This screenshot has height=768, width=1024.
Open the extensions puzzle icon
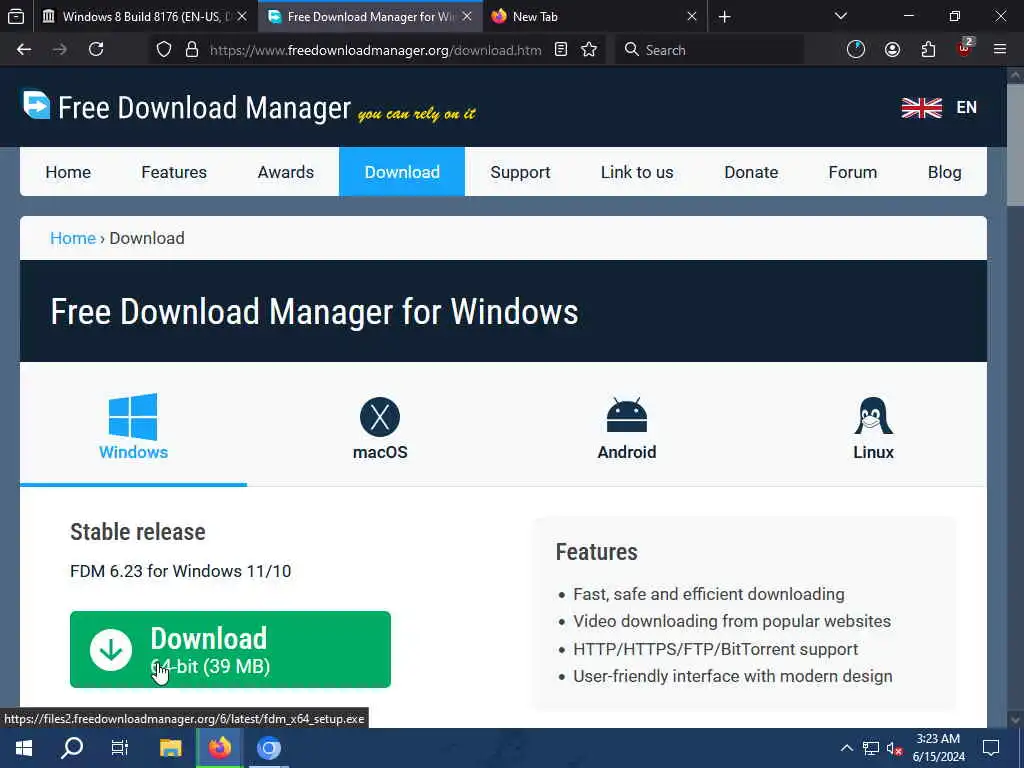point(928,50)
